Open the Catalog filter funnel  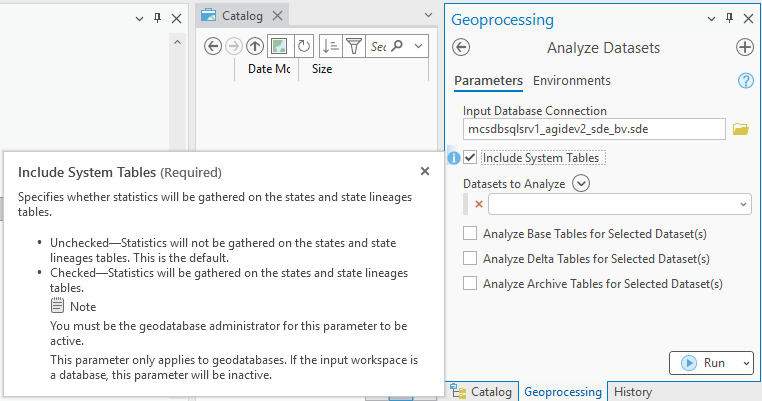(353, 46)
